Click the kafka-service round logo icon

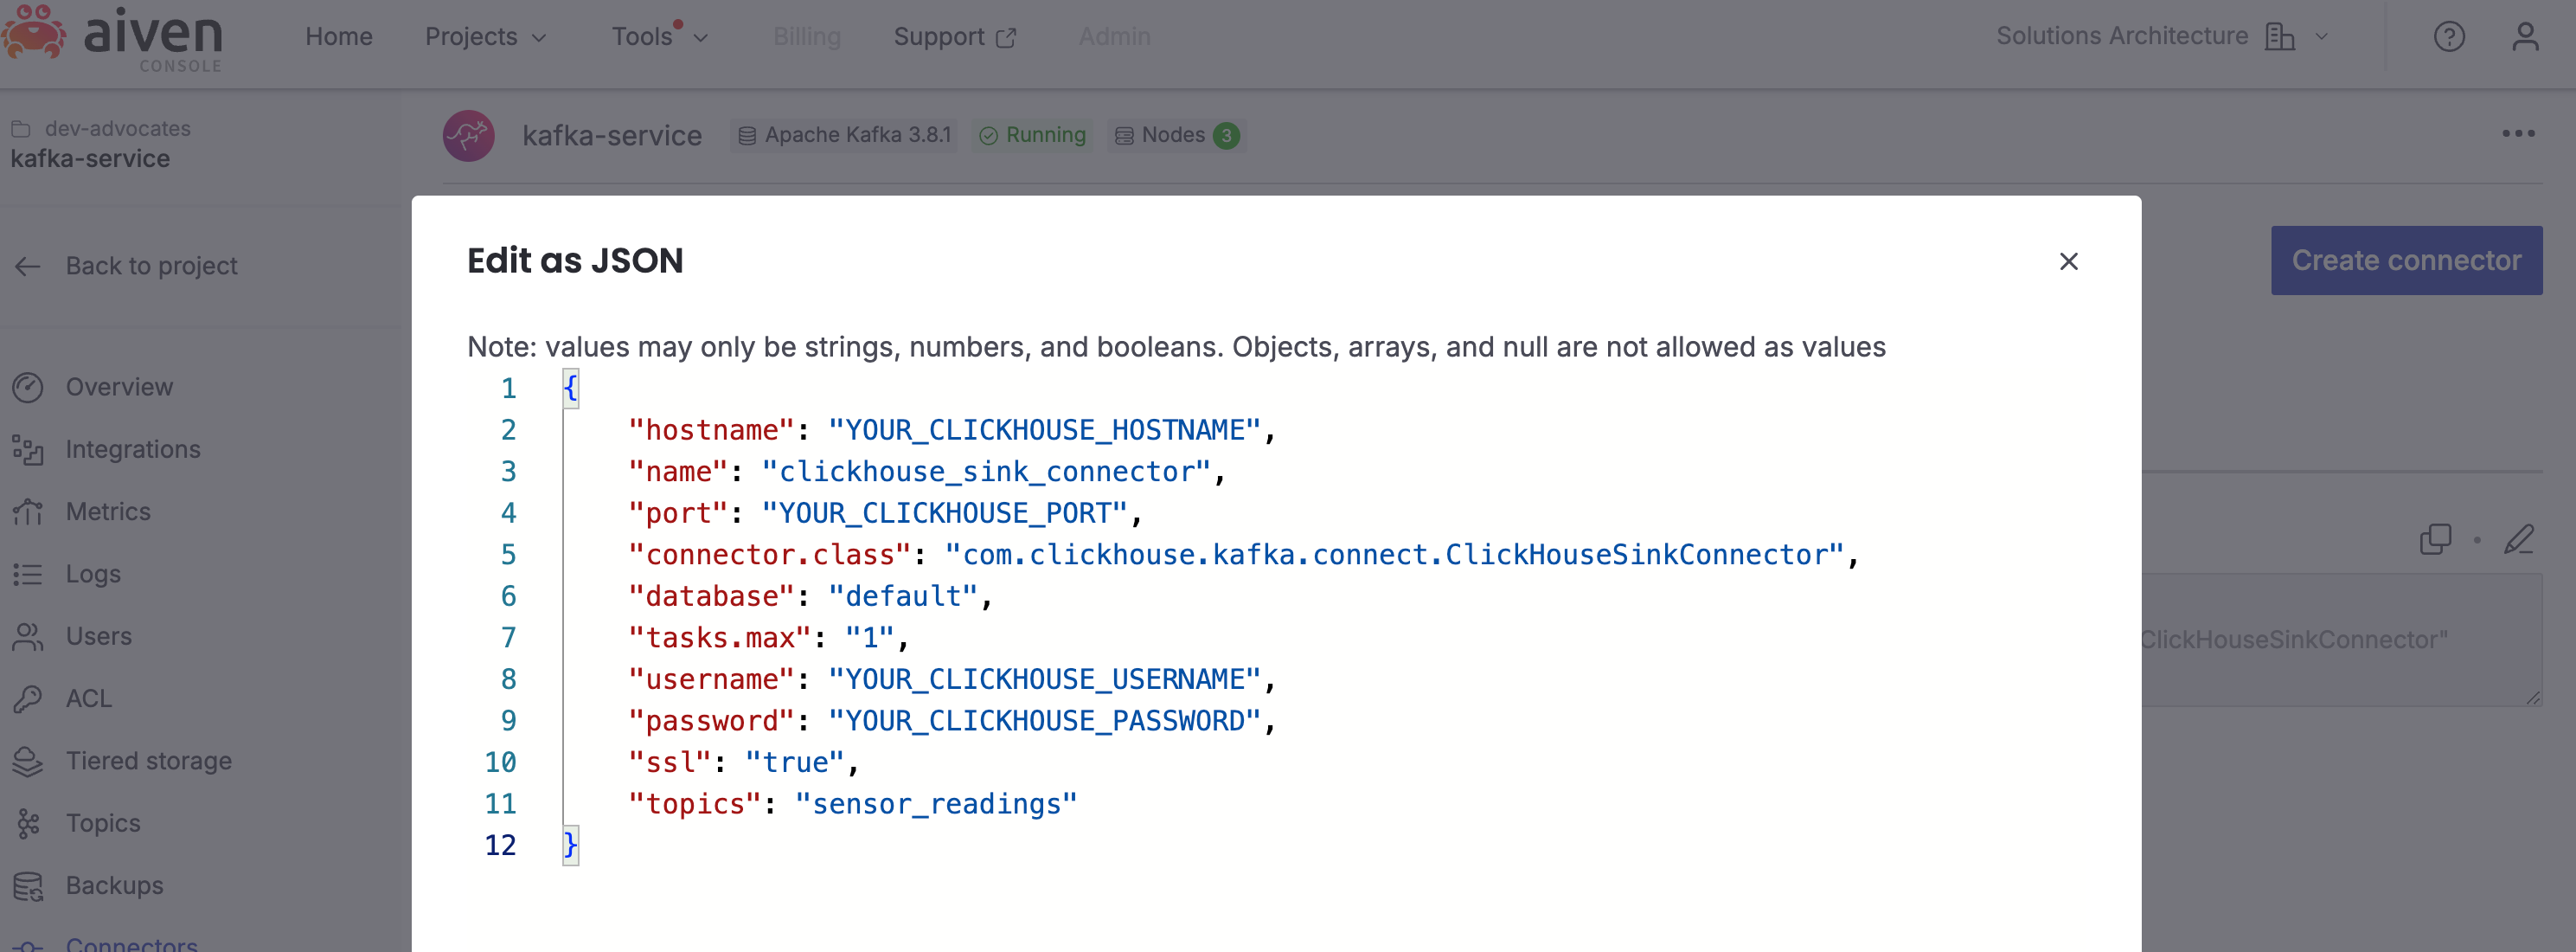coord(469,135)
